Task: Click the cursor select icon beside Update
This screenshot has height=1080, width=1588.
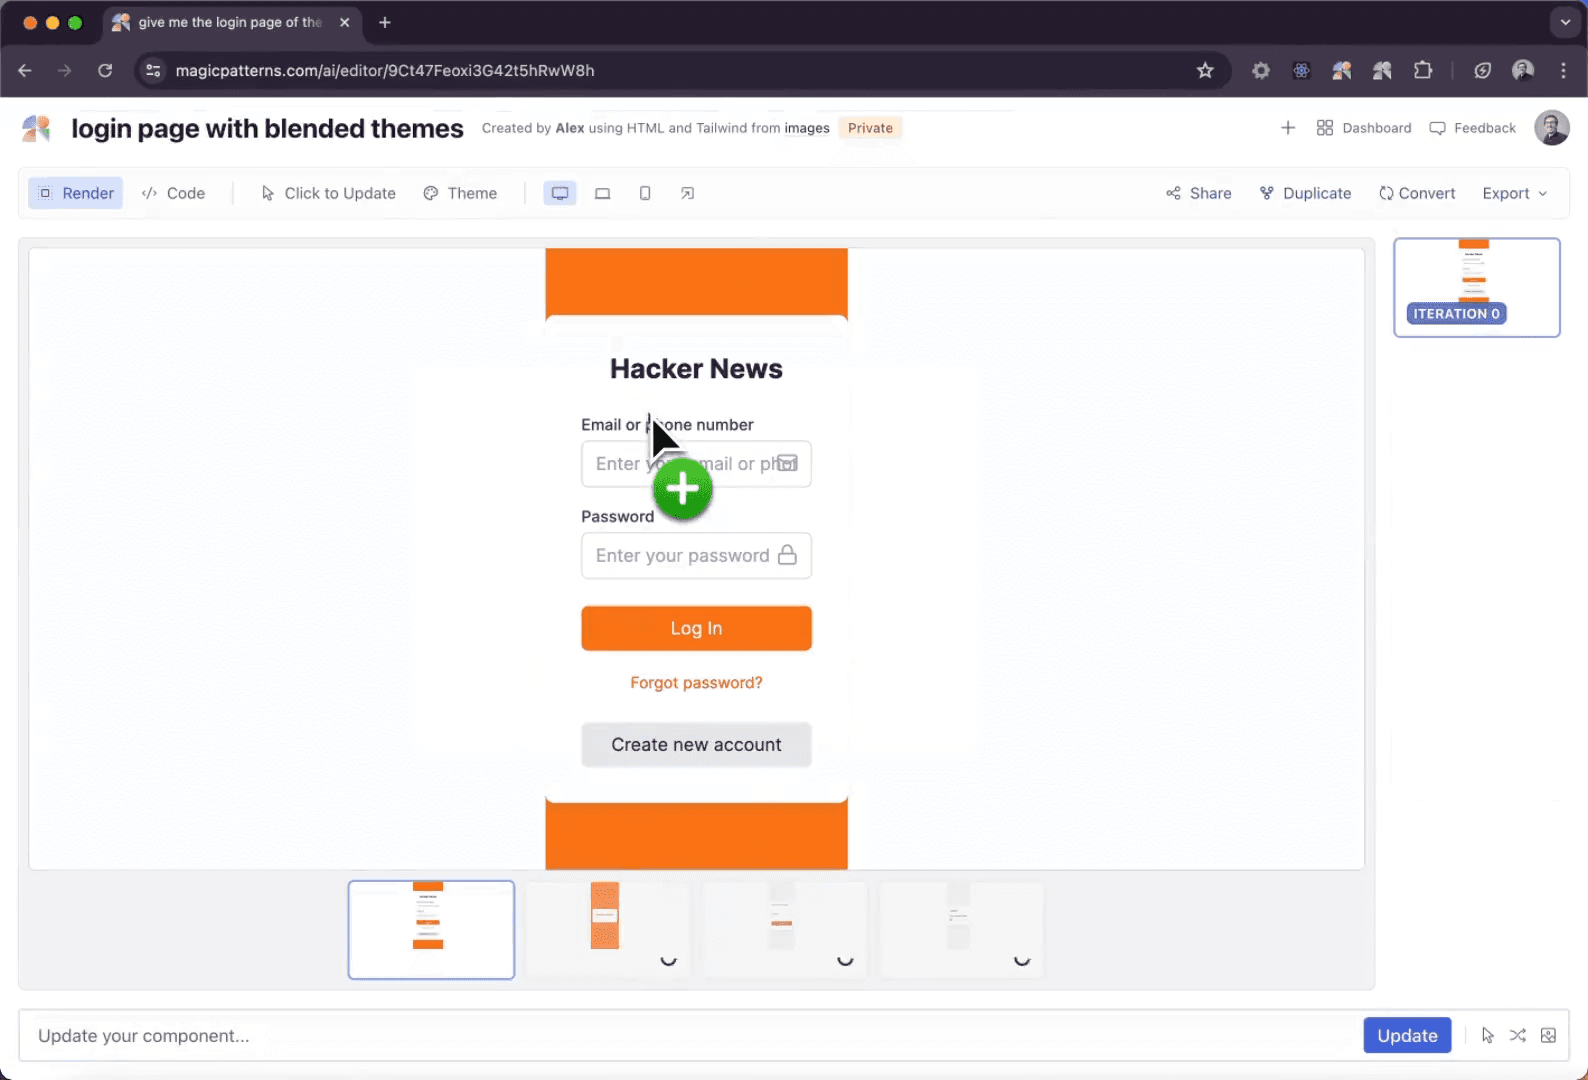Action: coord(1488,1036)
